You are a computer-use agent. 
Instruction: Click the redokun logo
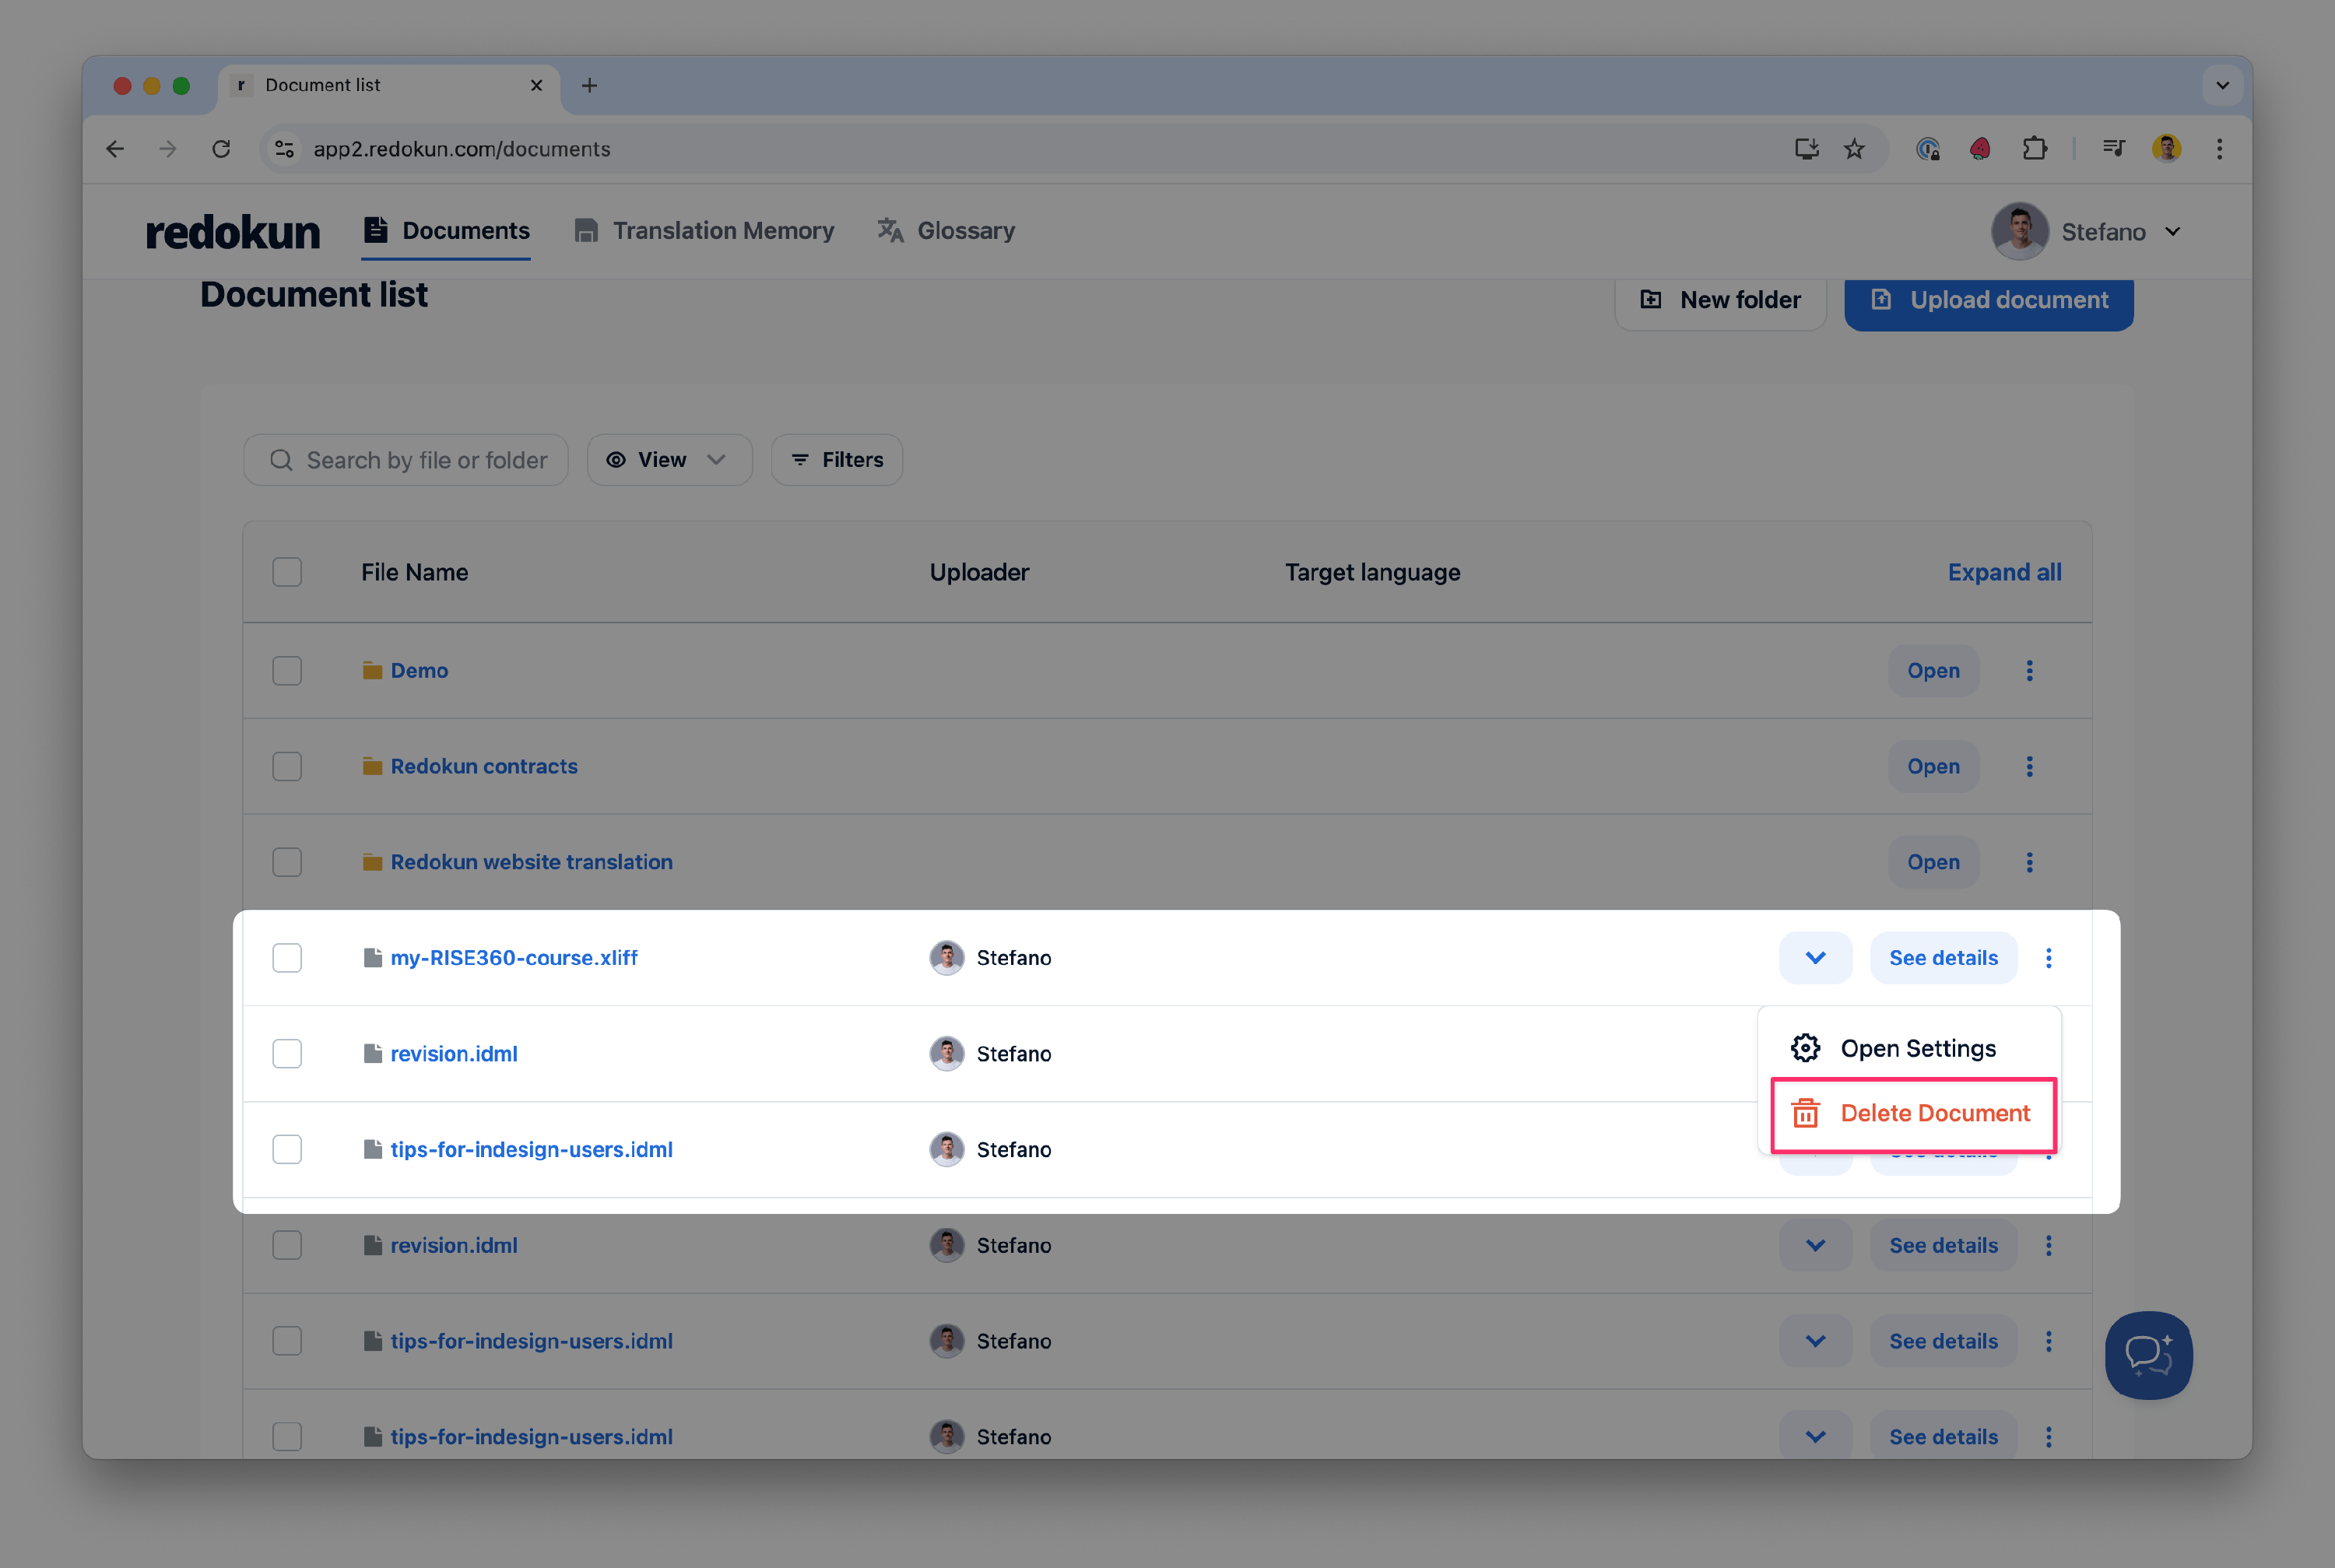pos(233,231)
